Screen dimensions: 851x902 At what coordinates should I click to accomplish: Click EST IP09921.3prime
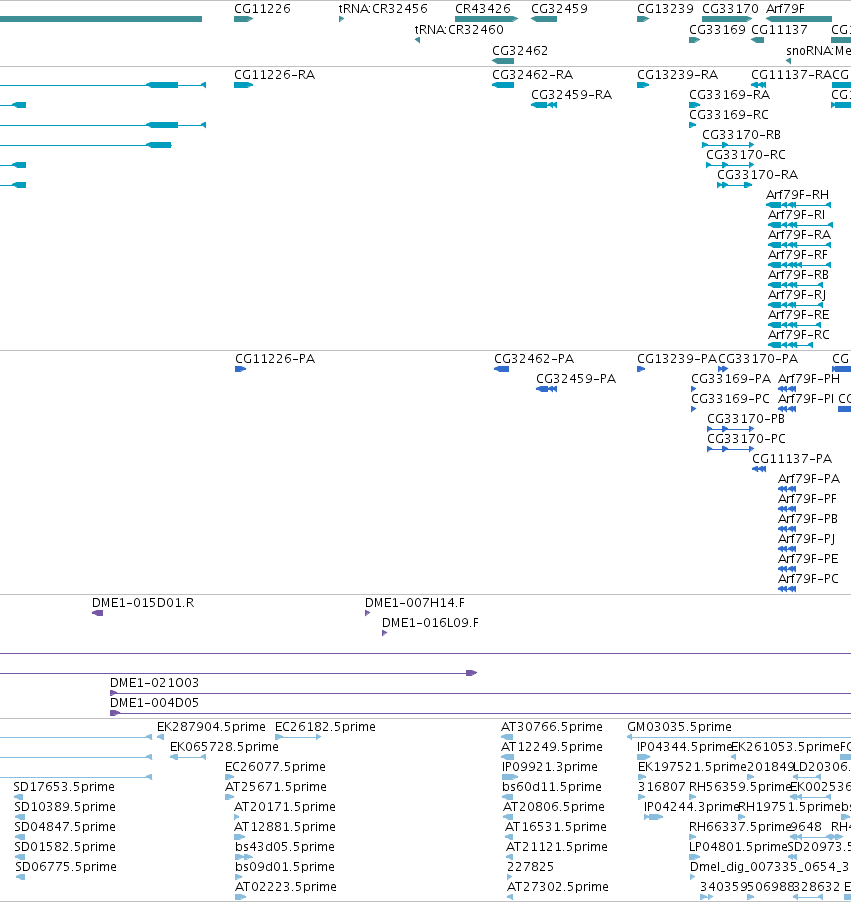pyautogui.click(x=510, y=777)
